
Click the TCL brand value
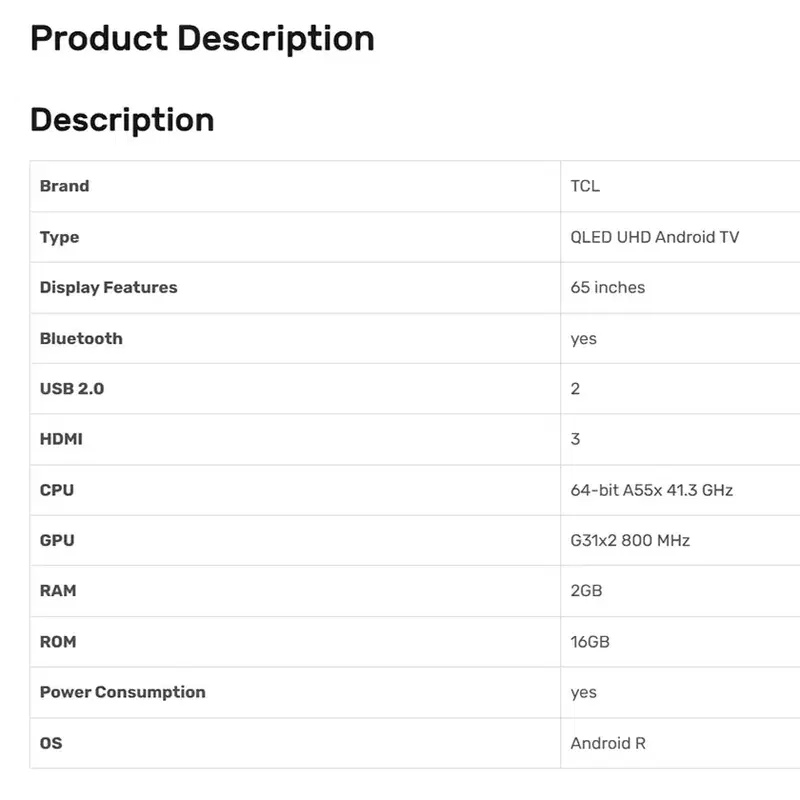point(585,186)
